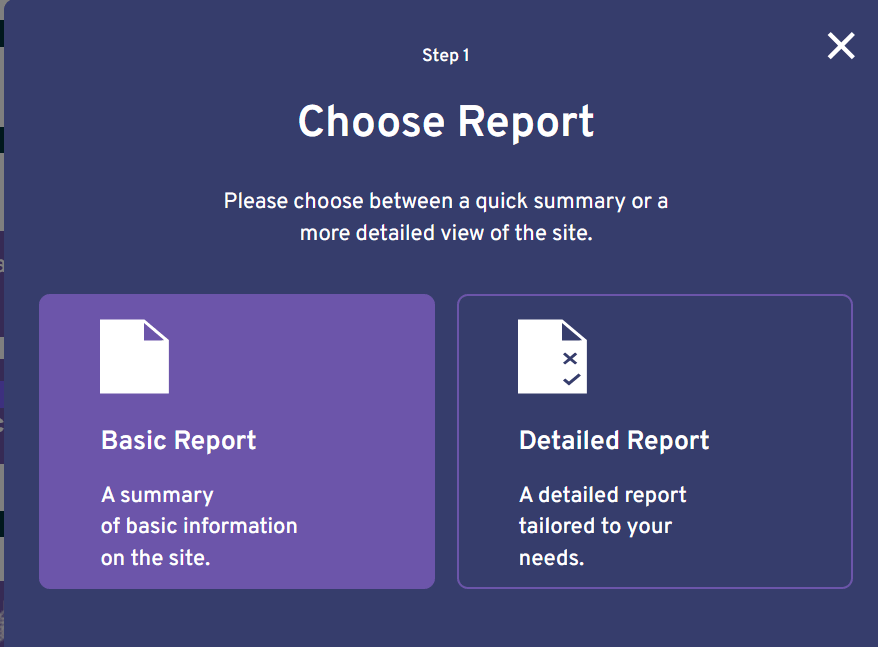Screen dimensions: 878x647
Task: Click the 'Choose Report' dialog title
Action: 446,121
